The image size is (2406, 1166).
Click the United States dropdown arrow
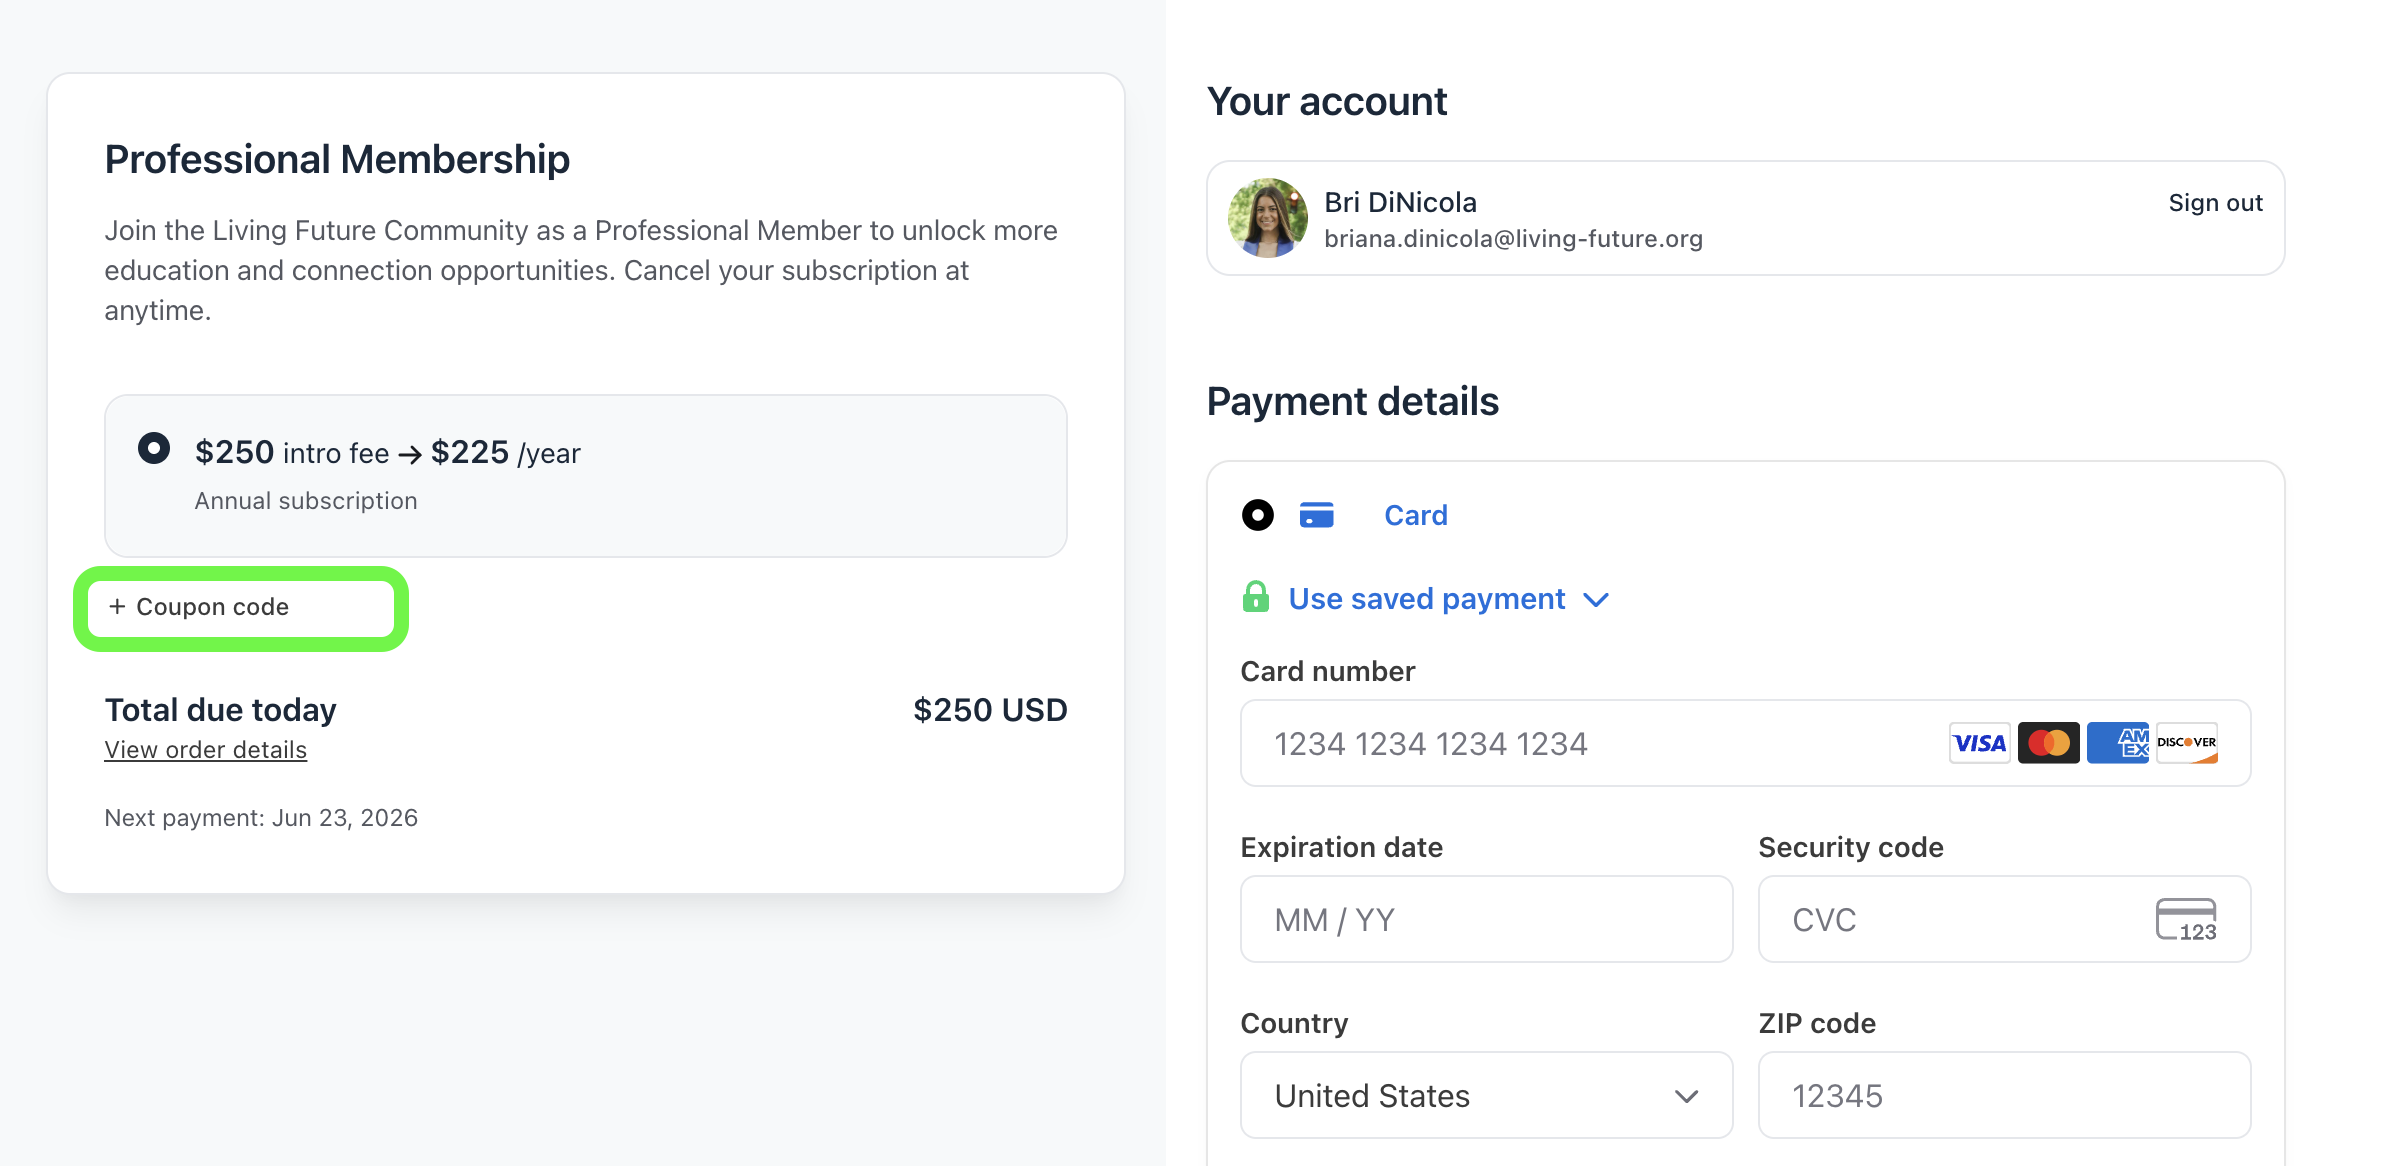point(1686,1096)
